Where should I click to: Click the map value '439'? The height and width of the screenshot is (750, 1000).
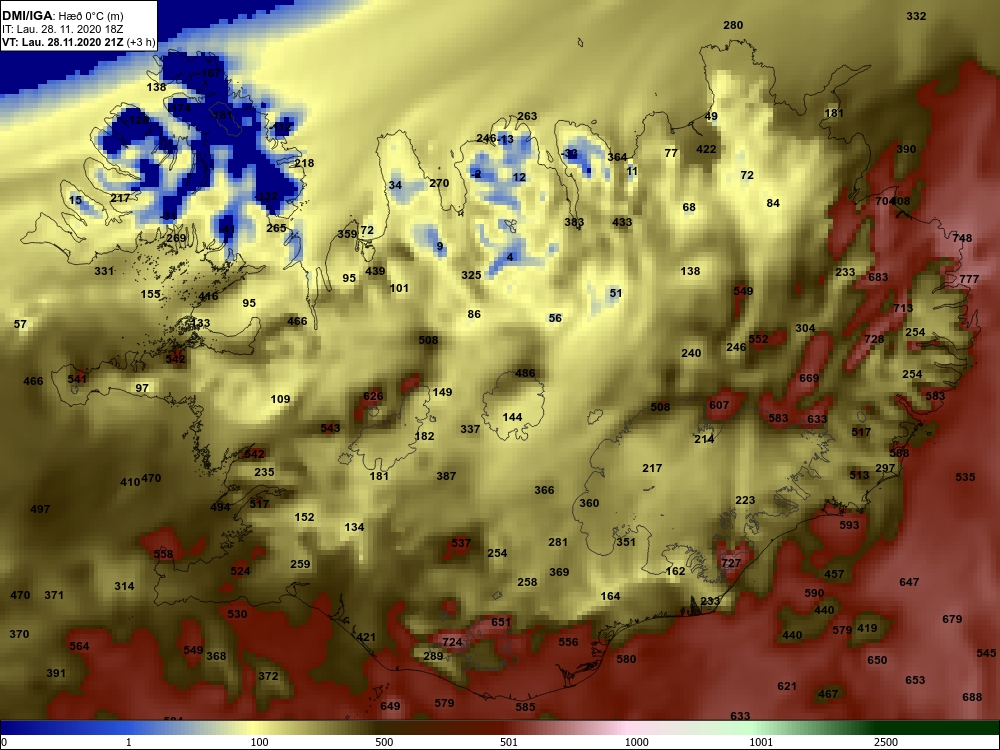[x=375, y=271]
